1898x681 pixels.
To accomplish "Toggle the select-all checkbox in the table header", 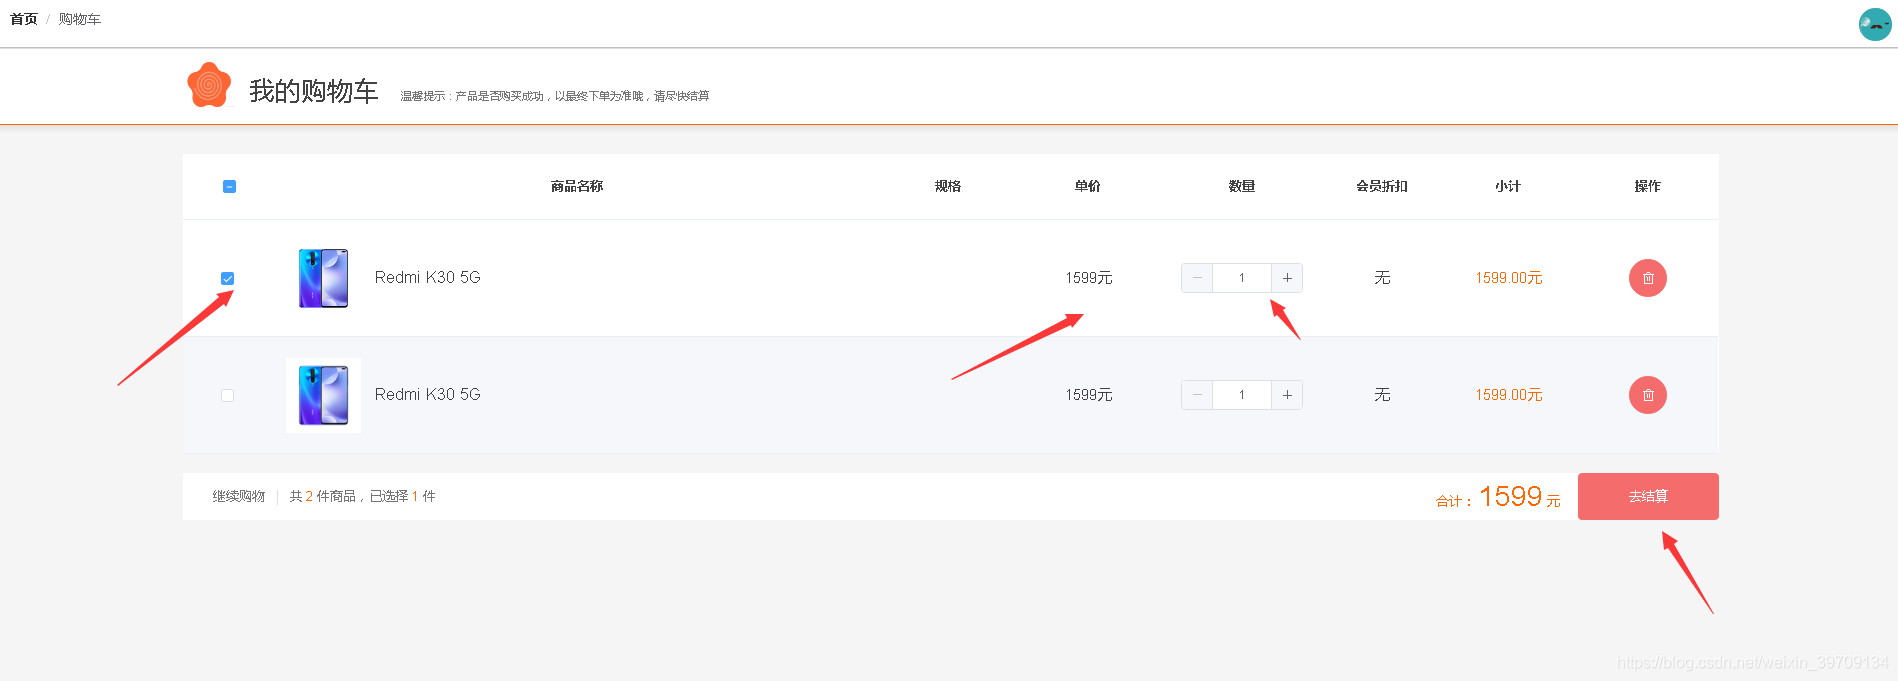I will tap(229, 186).
